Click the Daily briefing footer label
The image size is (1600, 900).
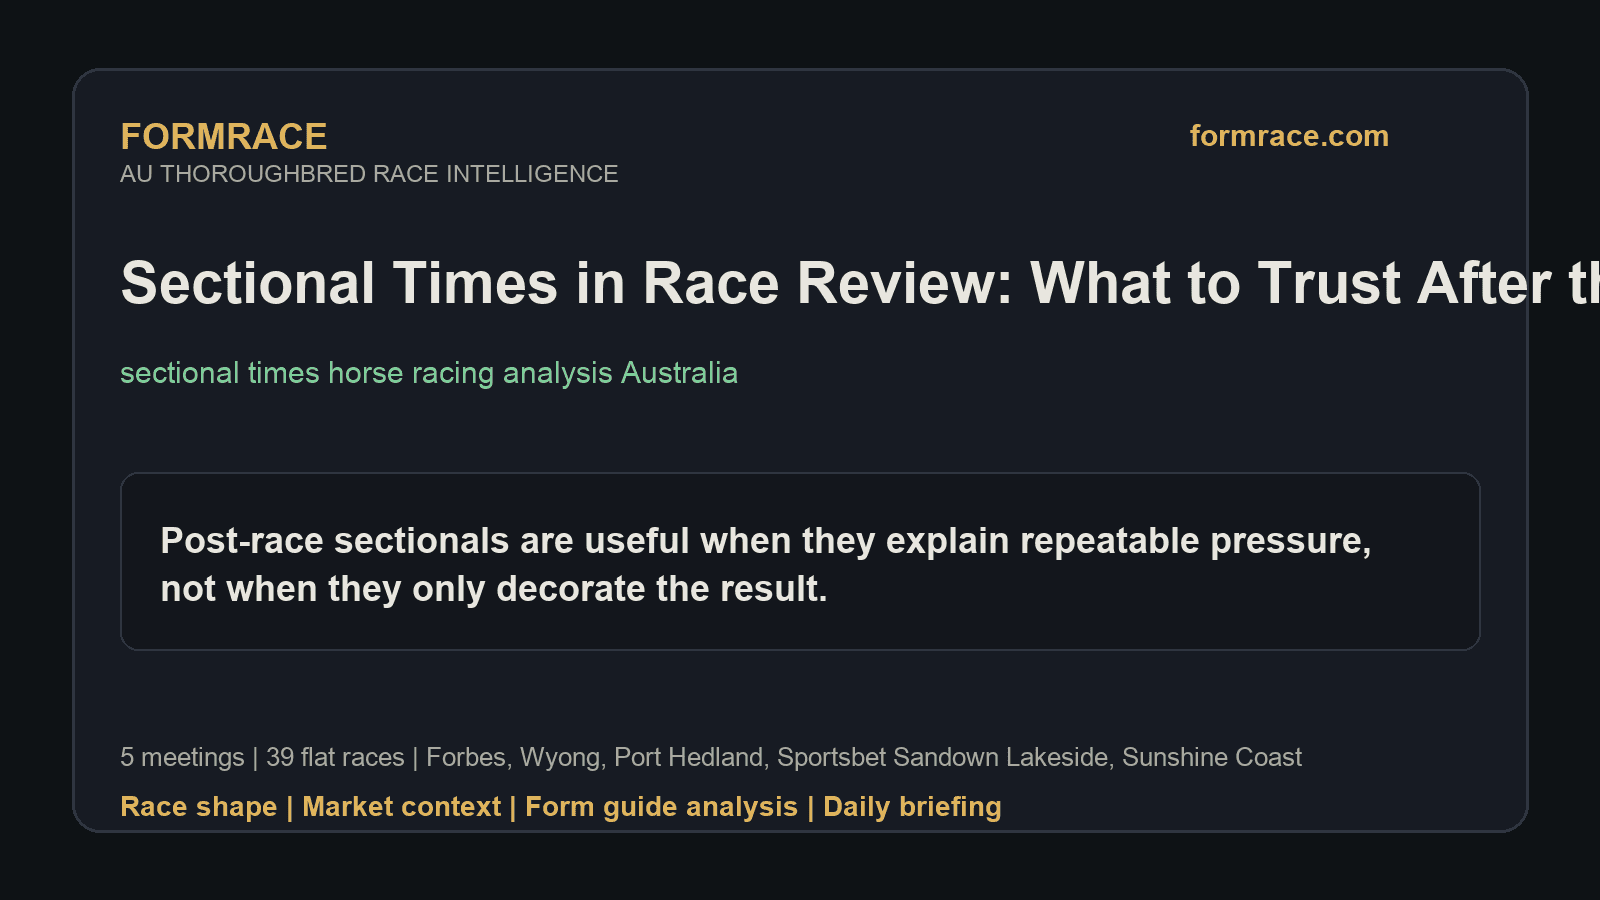click(x=912, y=807)
